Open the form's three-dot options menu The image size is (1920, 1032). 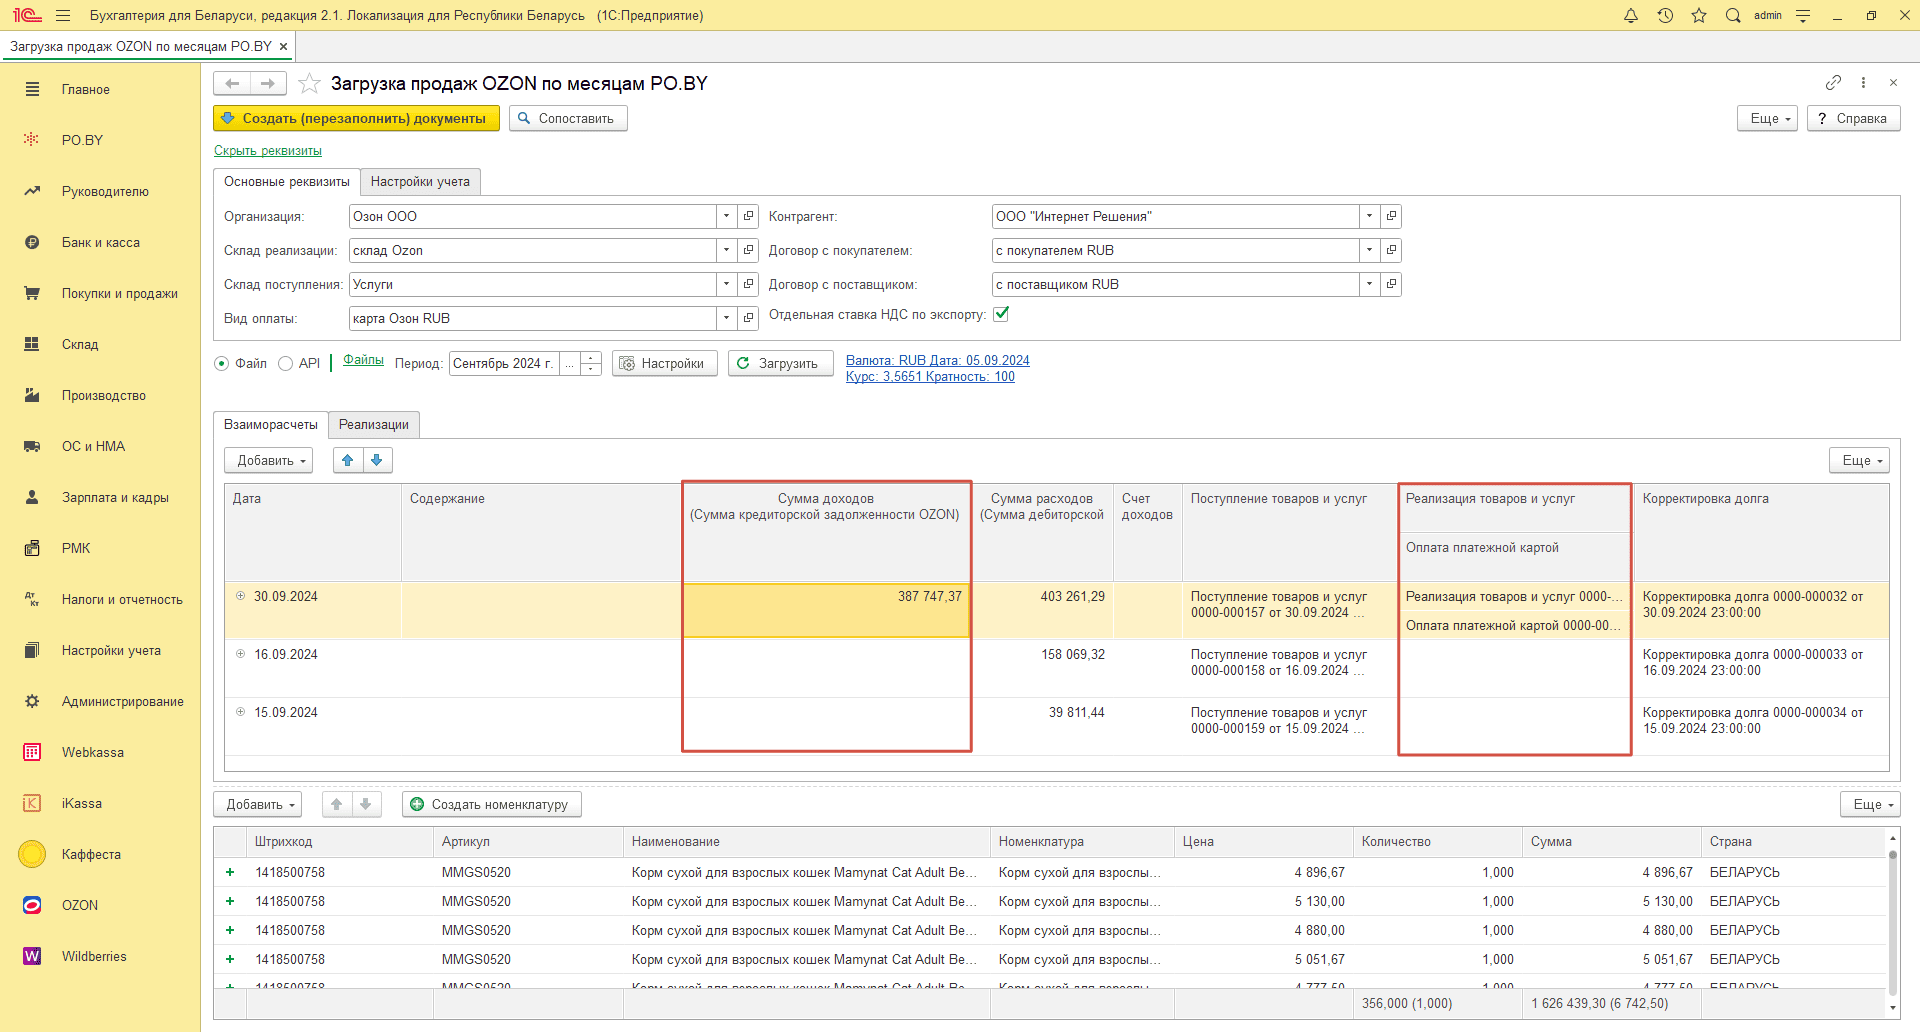(x=1863, y=82)
